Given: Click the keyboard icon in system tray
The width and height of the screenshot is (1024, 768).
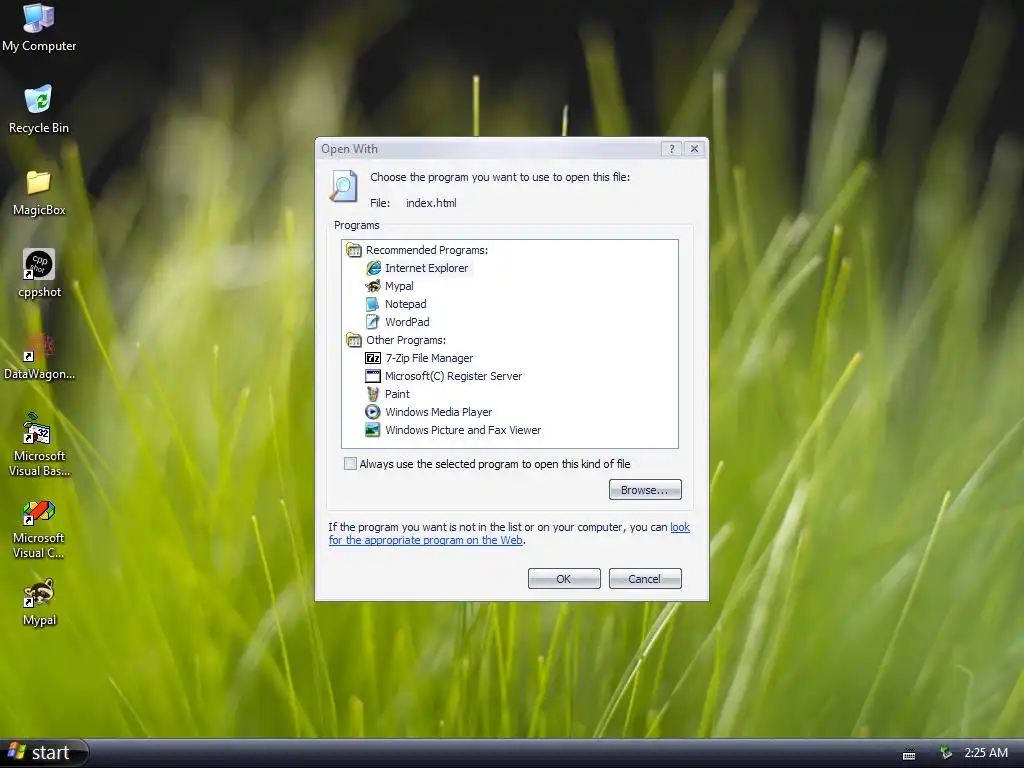Looking at the screenshot, I should pos(908,754).
